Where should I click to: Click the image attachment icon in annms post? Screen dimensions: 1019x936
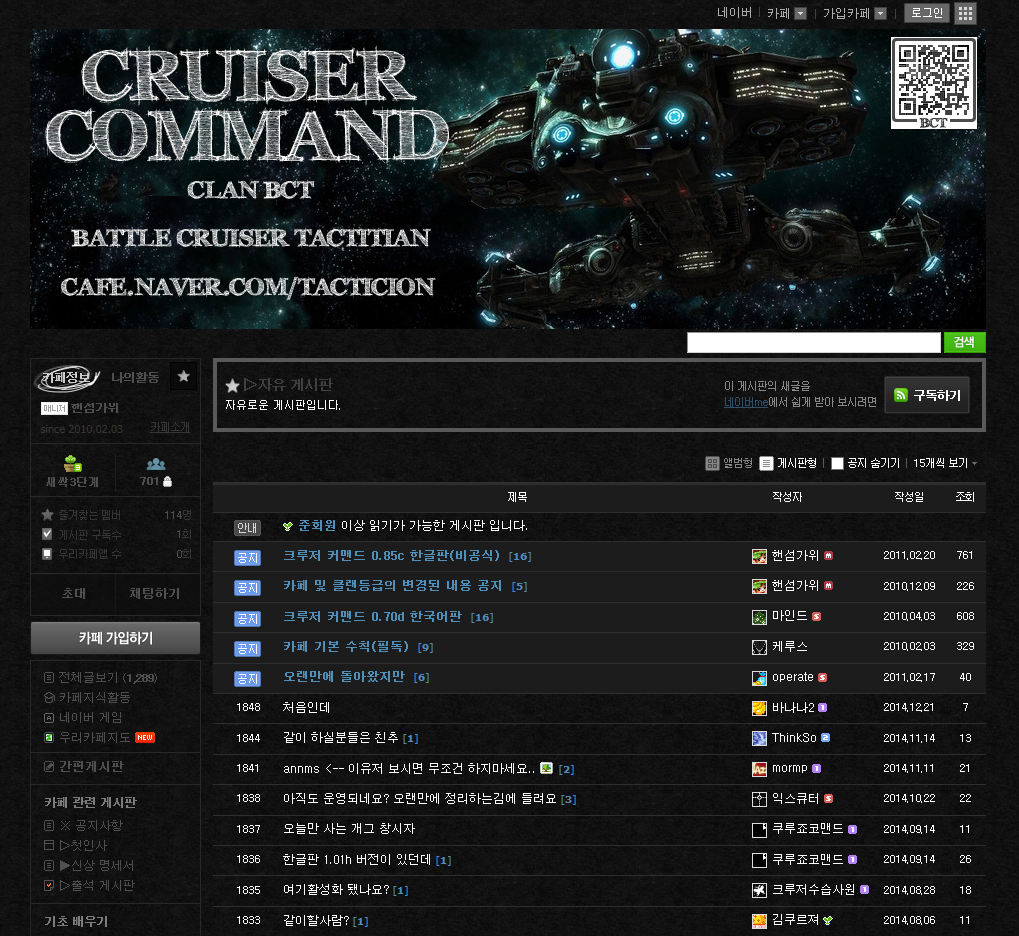pyautogui.click(x=547, y=768)
